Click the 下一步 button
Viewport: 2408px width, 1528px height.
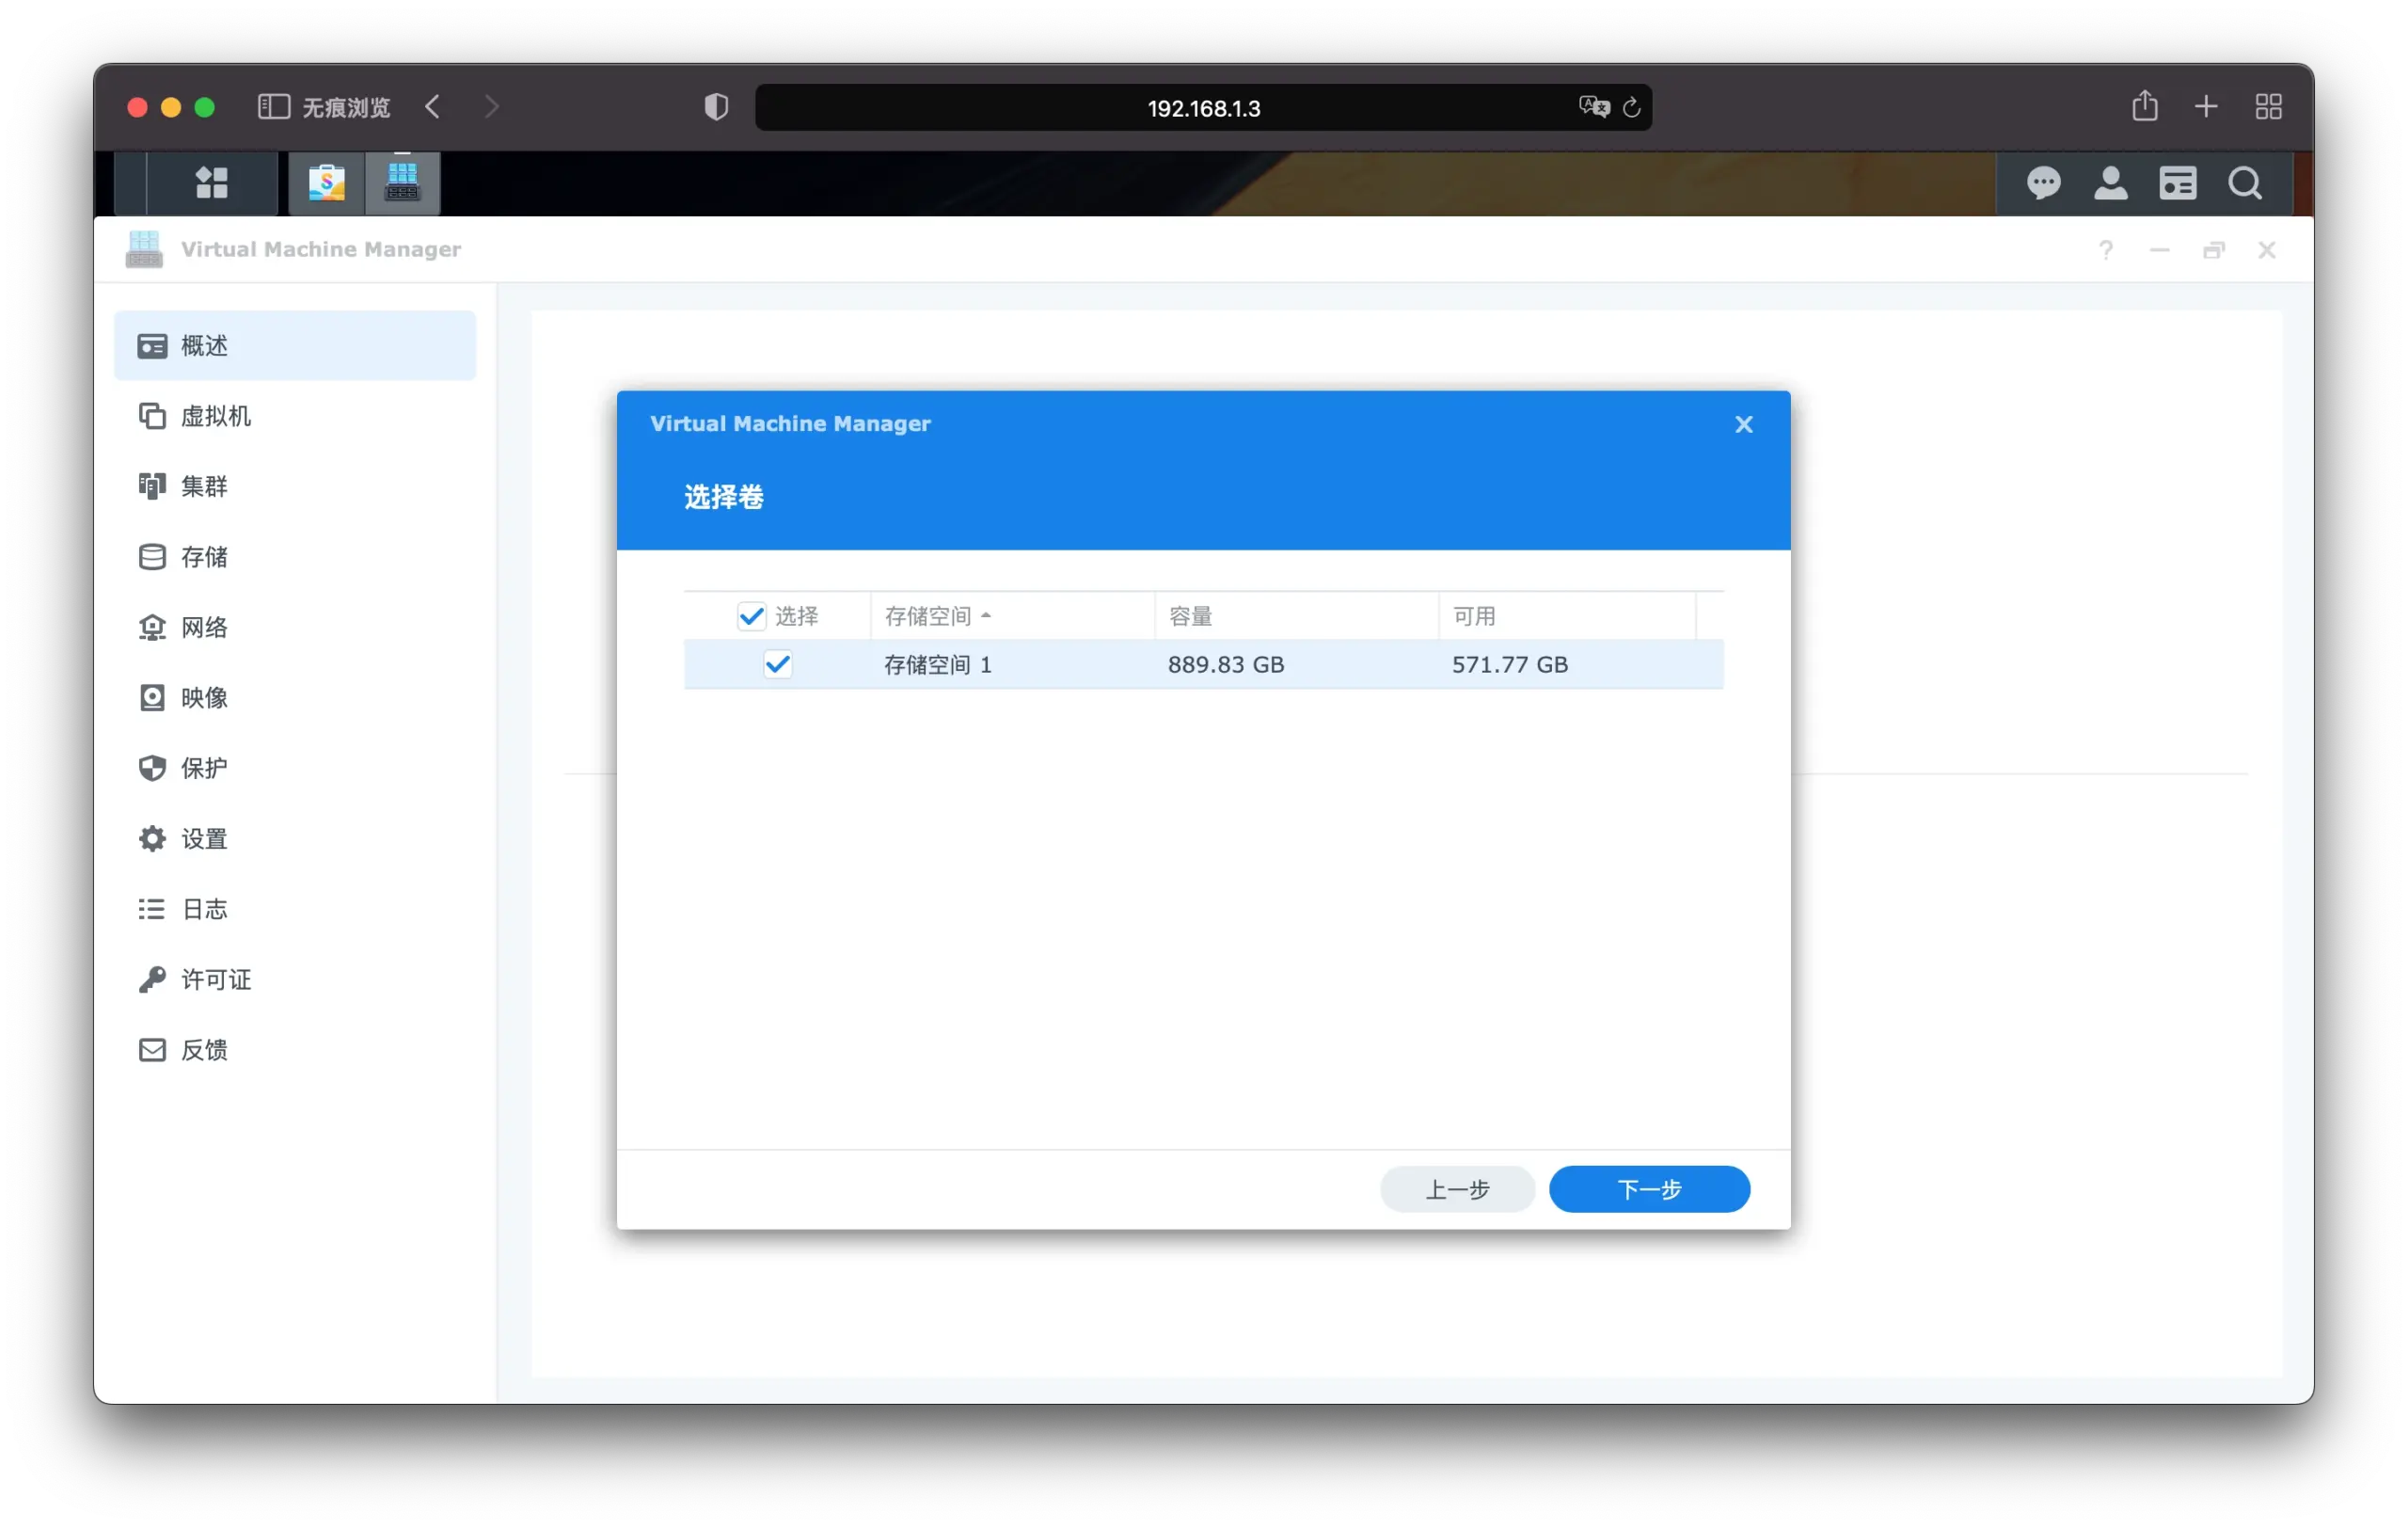coord(1649,1190)
